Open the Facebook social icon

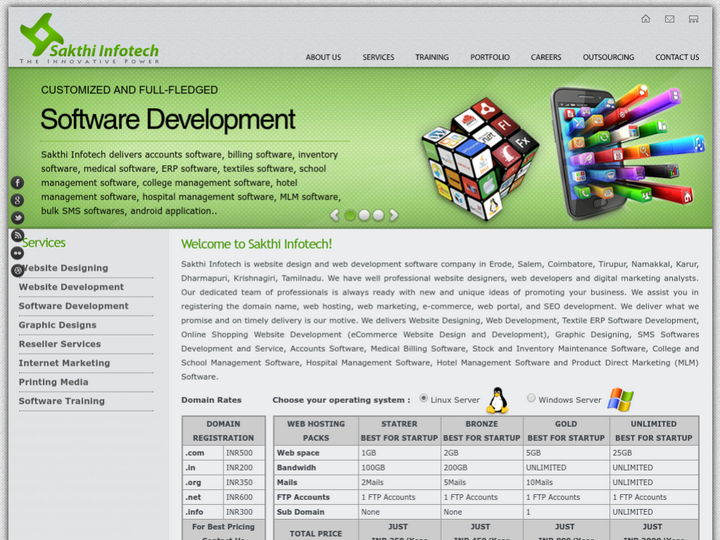[x=17, y=183]
